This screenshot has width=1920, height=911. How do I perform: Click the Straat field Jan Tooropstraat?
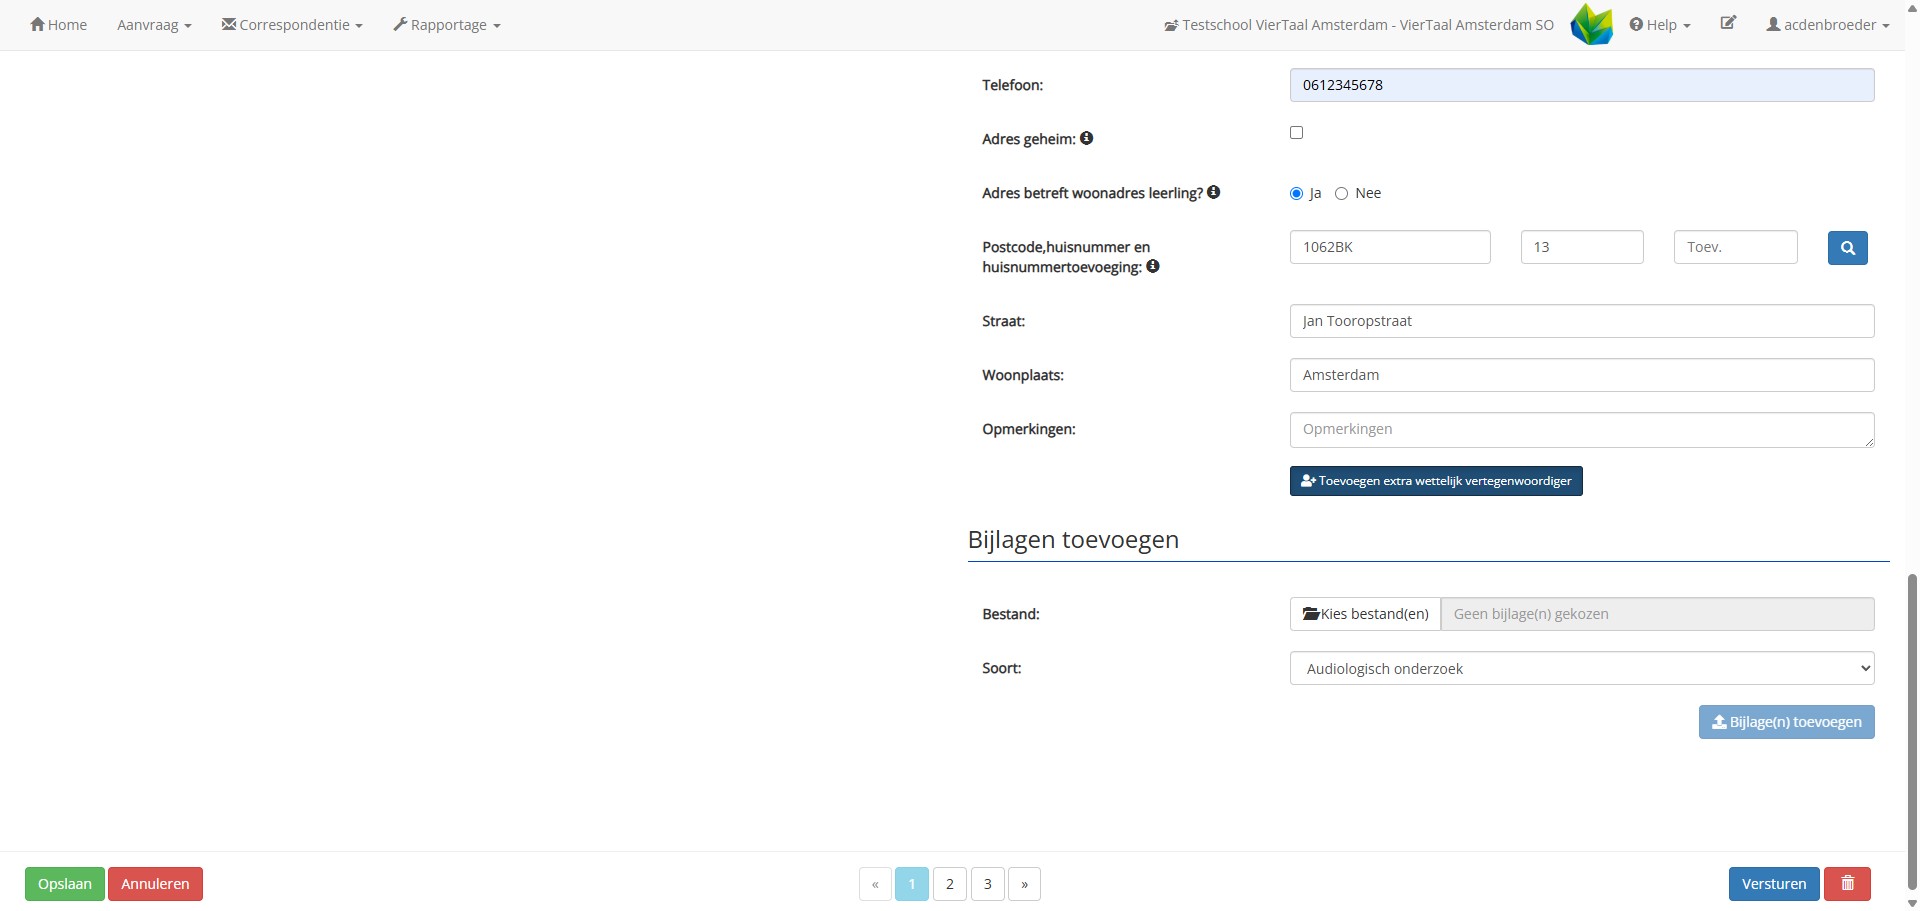(1582, 321)
